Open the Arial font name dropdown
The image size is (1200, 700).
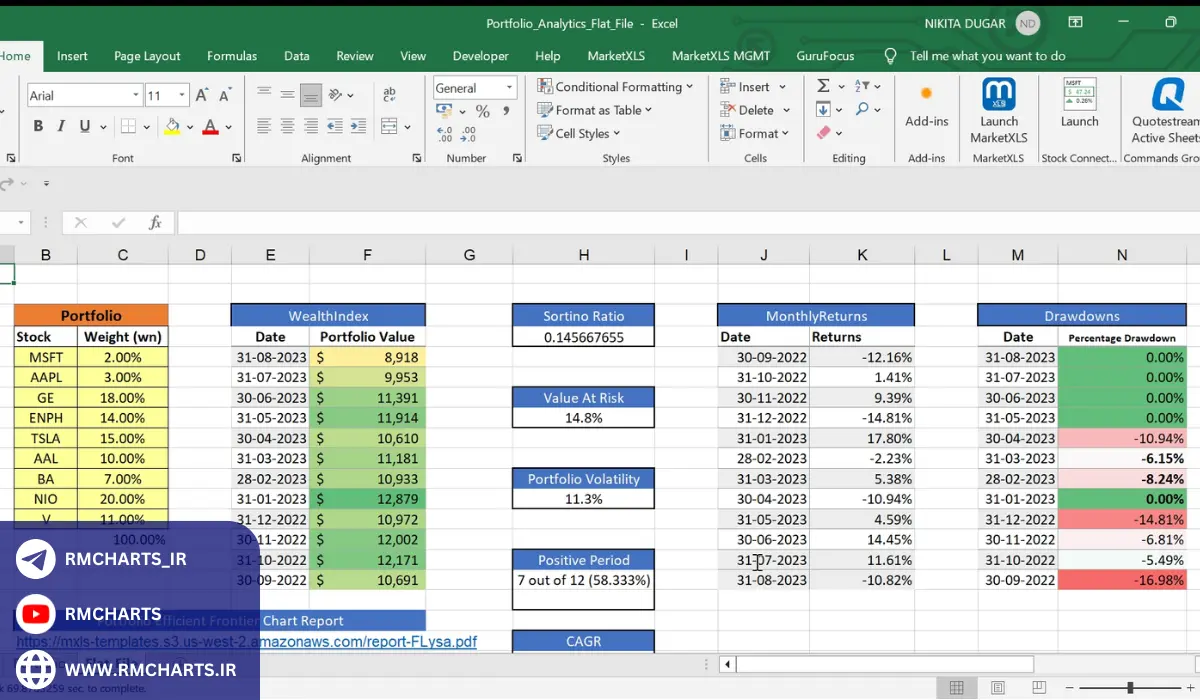pyautogui.click(x=136, y=96)
